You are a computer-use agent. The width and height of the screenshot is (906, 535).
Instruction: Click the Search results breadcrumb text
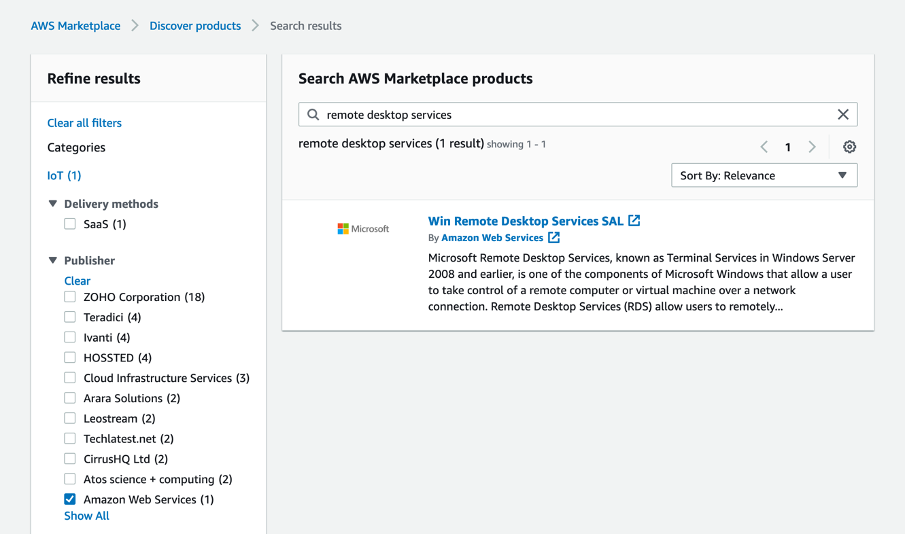306,26
